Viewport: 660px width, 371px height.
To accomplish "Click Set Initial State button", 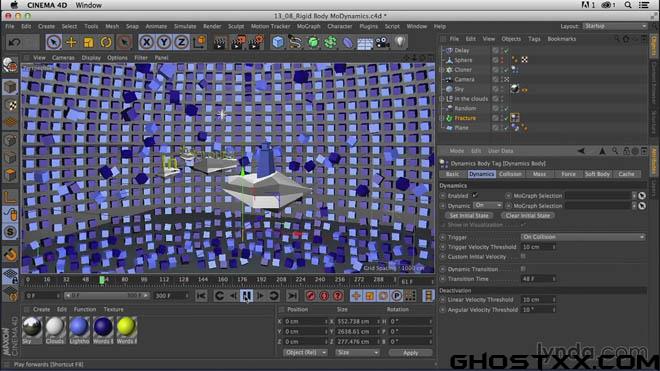I will coord(469,216).
